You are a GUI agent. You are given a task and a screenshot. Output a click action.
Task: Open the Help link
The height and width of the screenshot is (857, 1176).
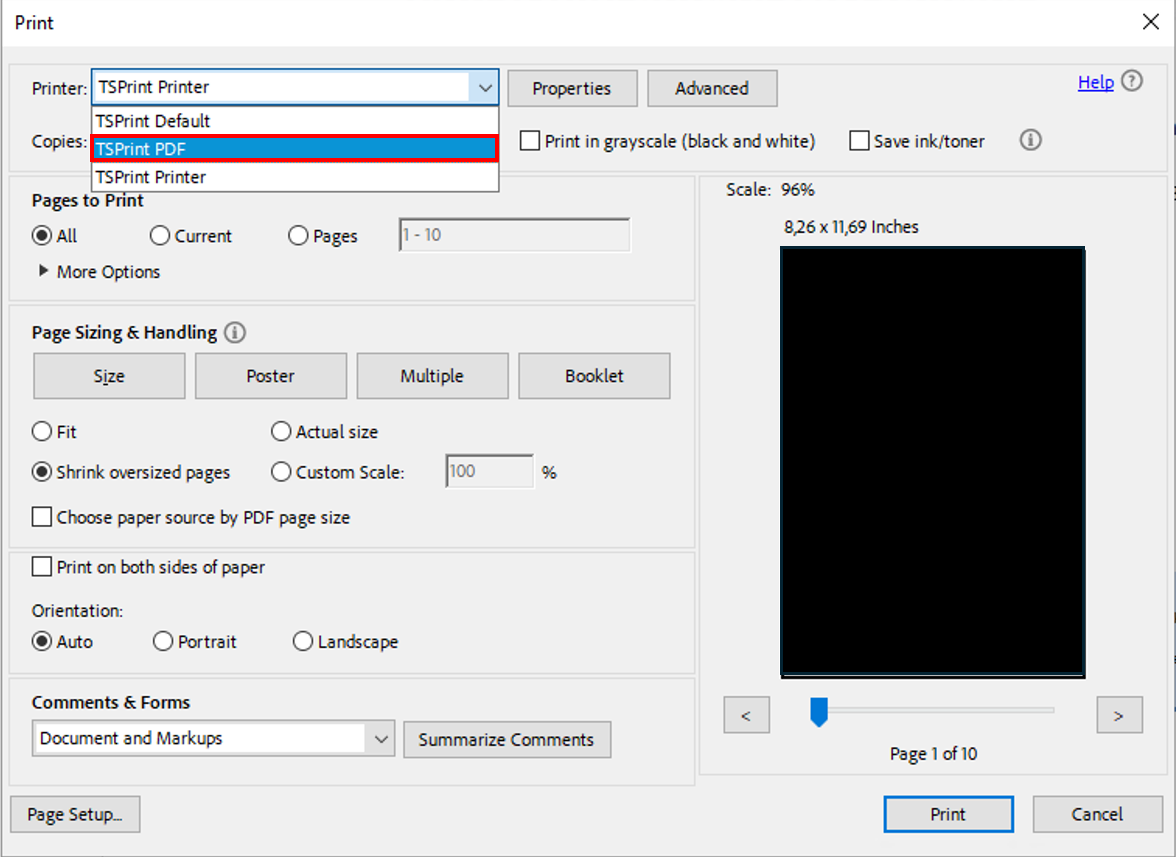click(x=1096, y=82)
